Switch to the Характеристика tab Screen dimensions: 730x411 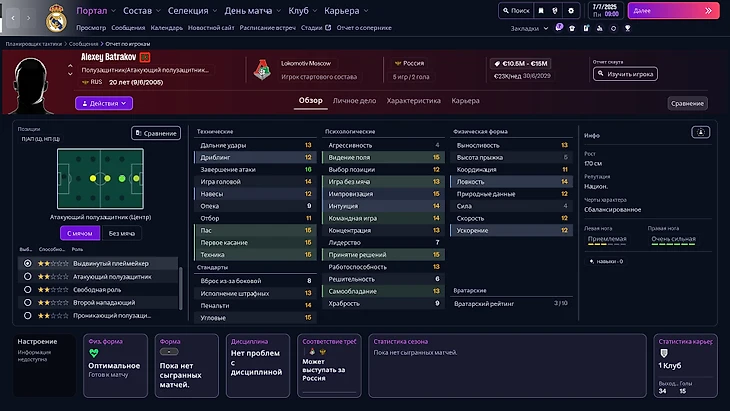413,101
